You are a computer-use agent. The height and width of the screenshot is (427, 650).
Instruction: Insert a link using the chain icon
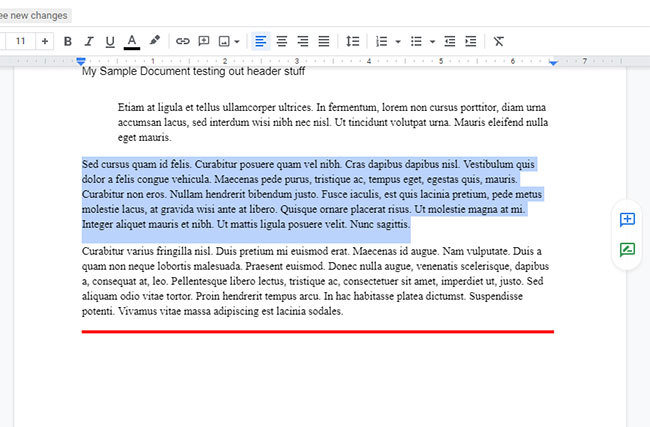pyautogui.click(x=182, y=41)
